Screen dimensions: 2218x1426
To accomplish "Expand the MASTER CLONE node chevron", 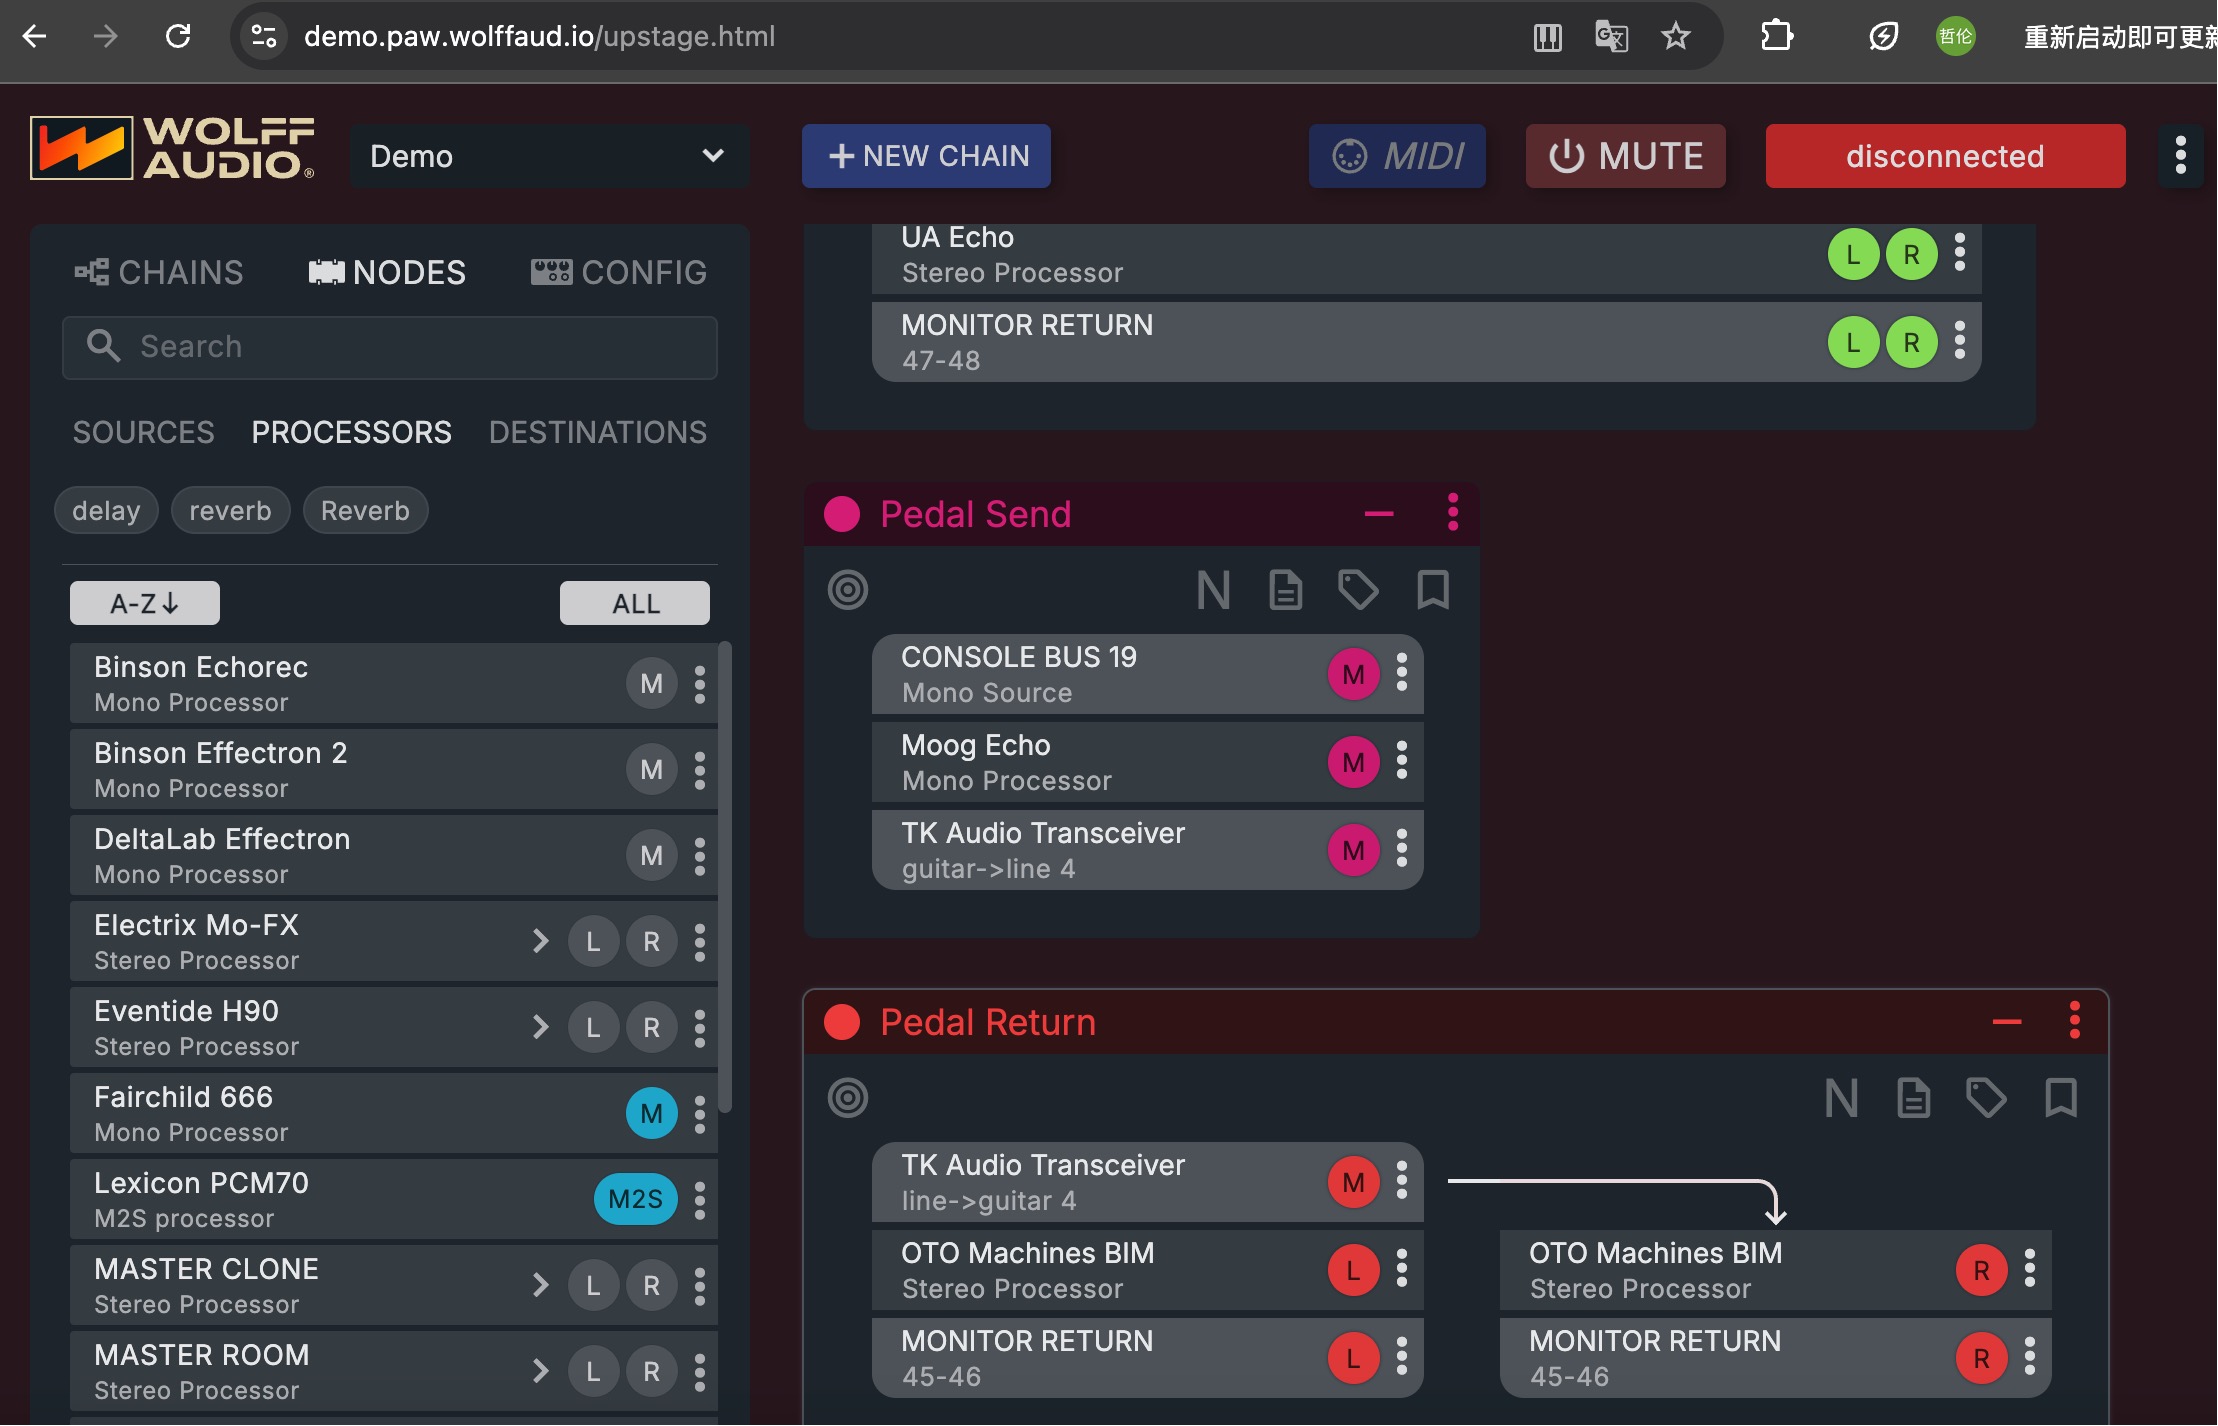I will (x=540, y=1285).
